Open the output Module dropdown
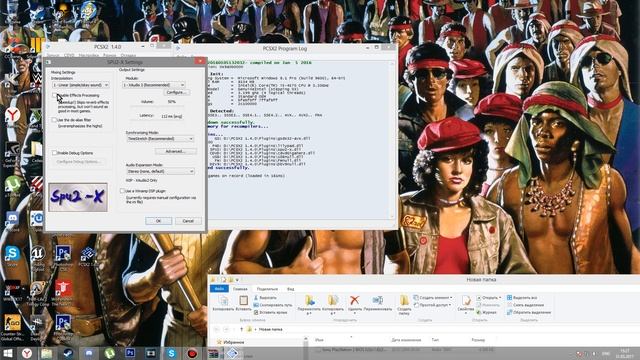 [153, 85]
